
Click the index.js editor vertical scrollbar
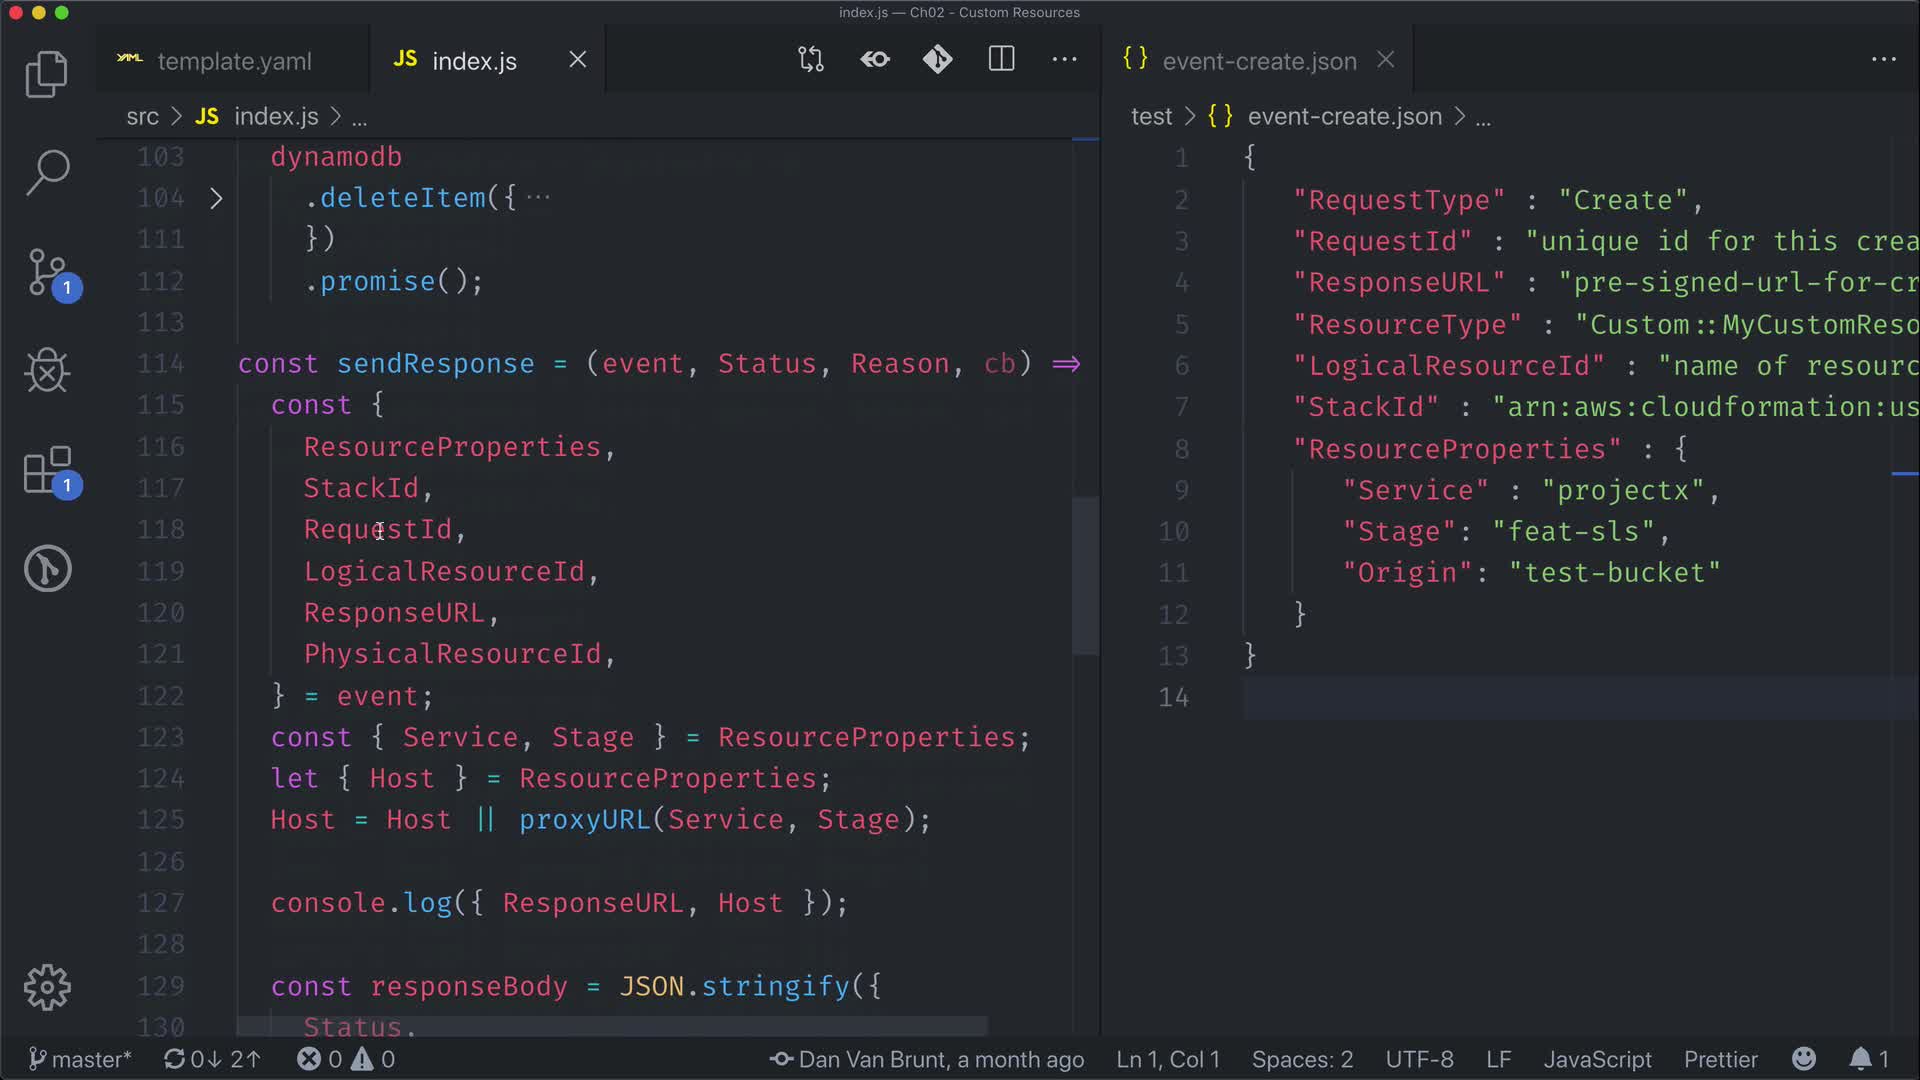point(1085,575)
